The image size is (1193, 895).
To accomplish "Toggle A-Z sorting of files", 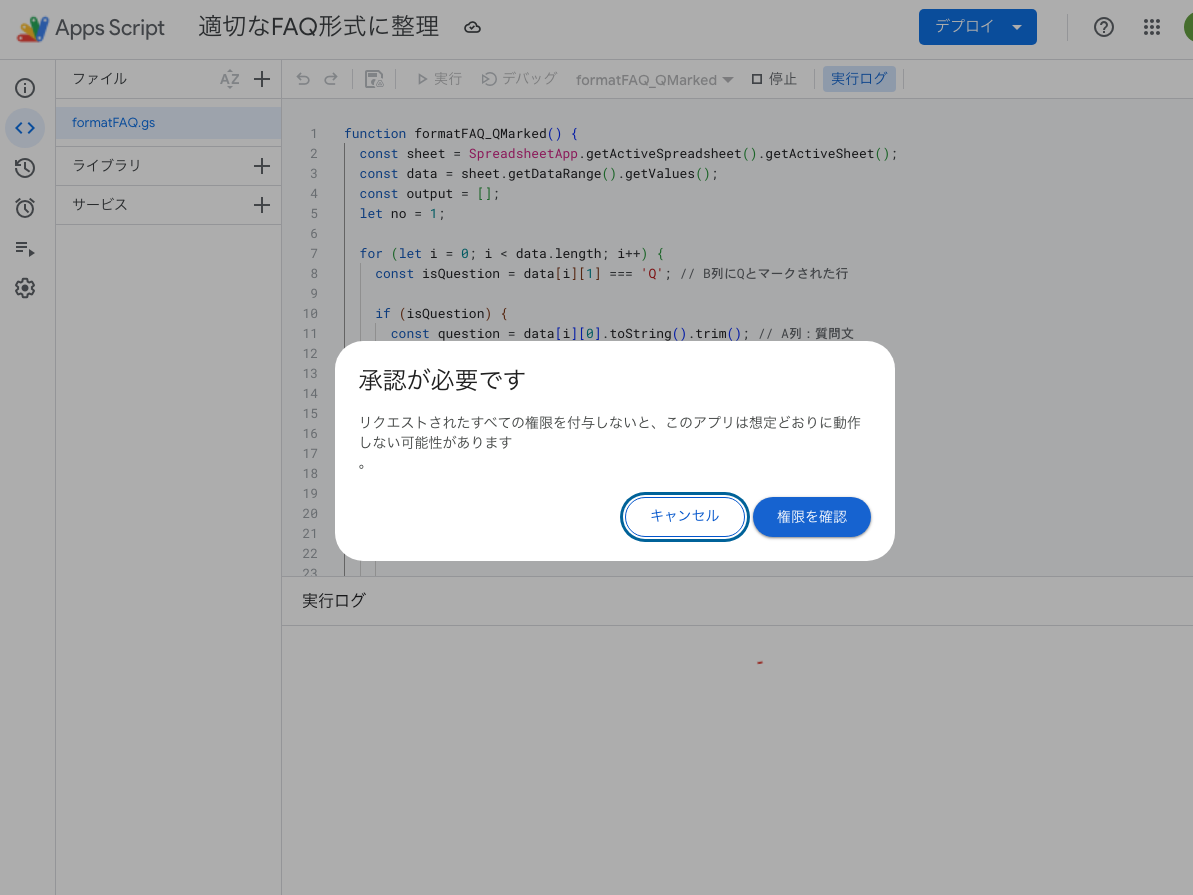I will coord(232,78).
